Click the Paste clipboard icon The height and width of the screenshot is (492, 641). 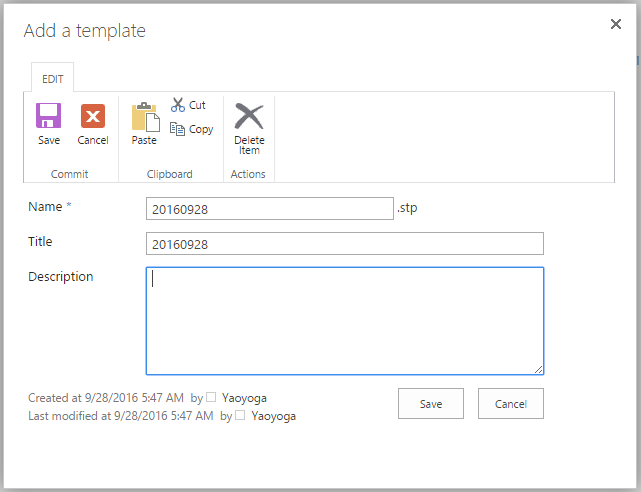pyautogui.click(x=145, y=116)
